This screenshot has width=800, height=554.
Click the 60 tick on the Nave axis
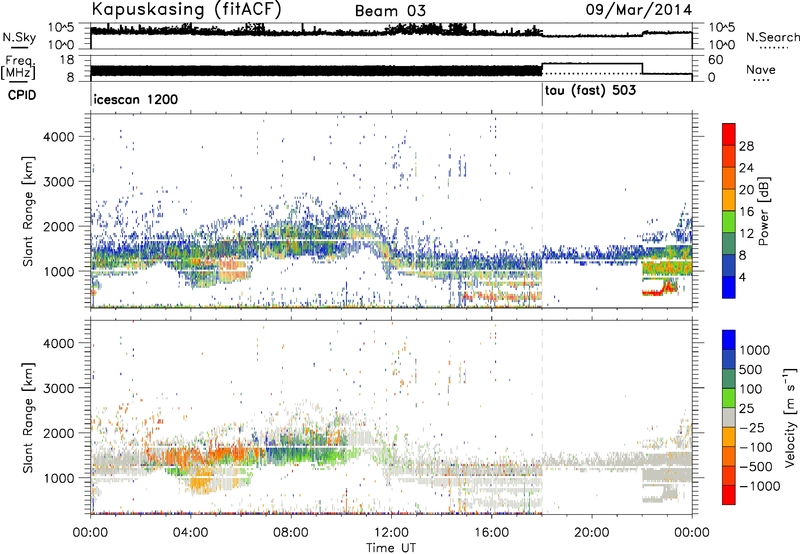[716, 60]
